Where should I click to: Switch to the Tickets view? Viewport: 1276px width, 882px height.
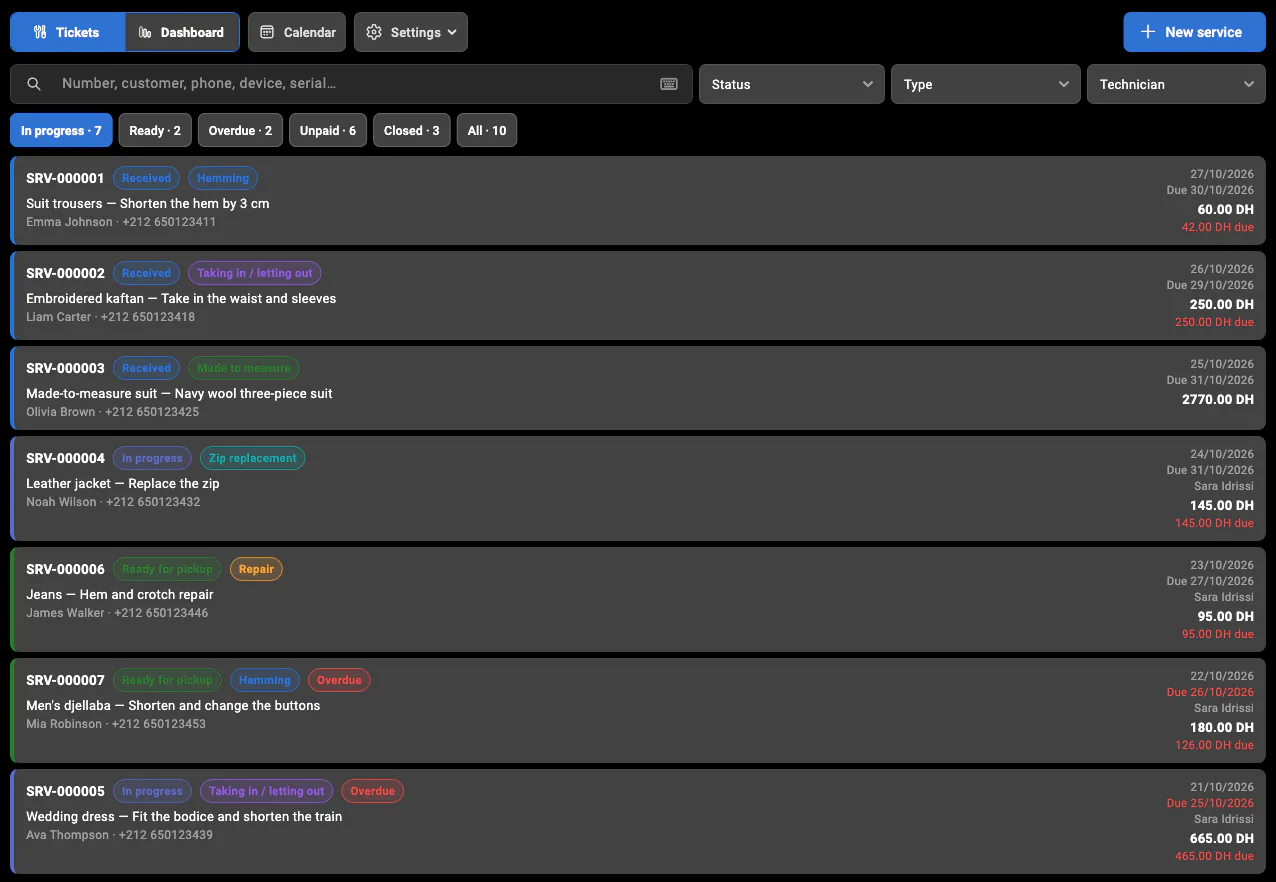[x=68, y=32]
